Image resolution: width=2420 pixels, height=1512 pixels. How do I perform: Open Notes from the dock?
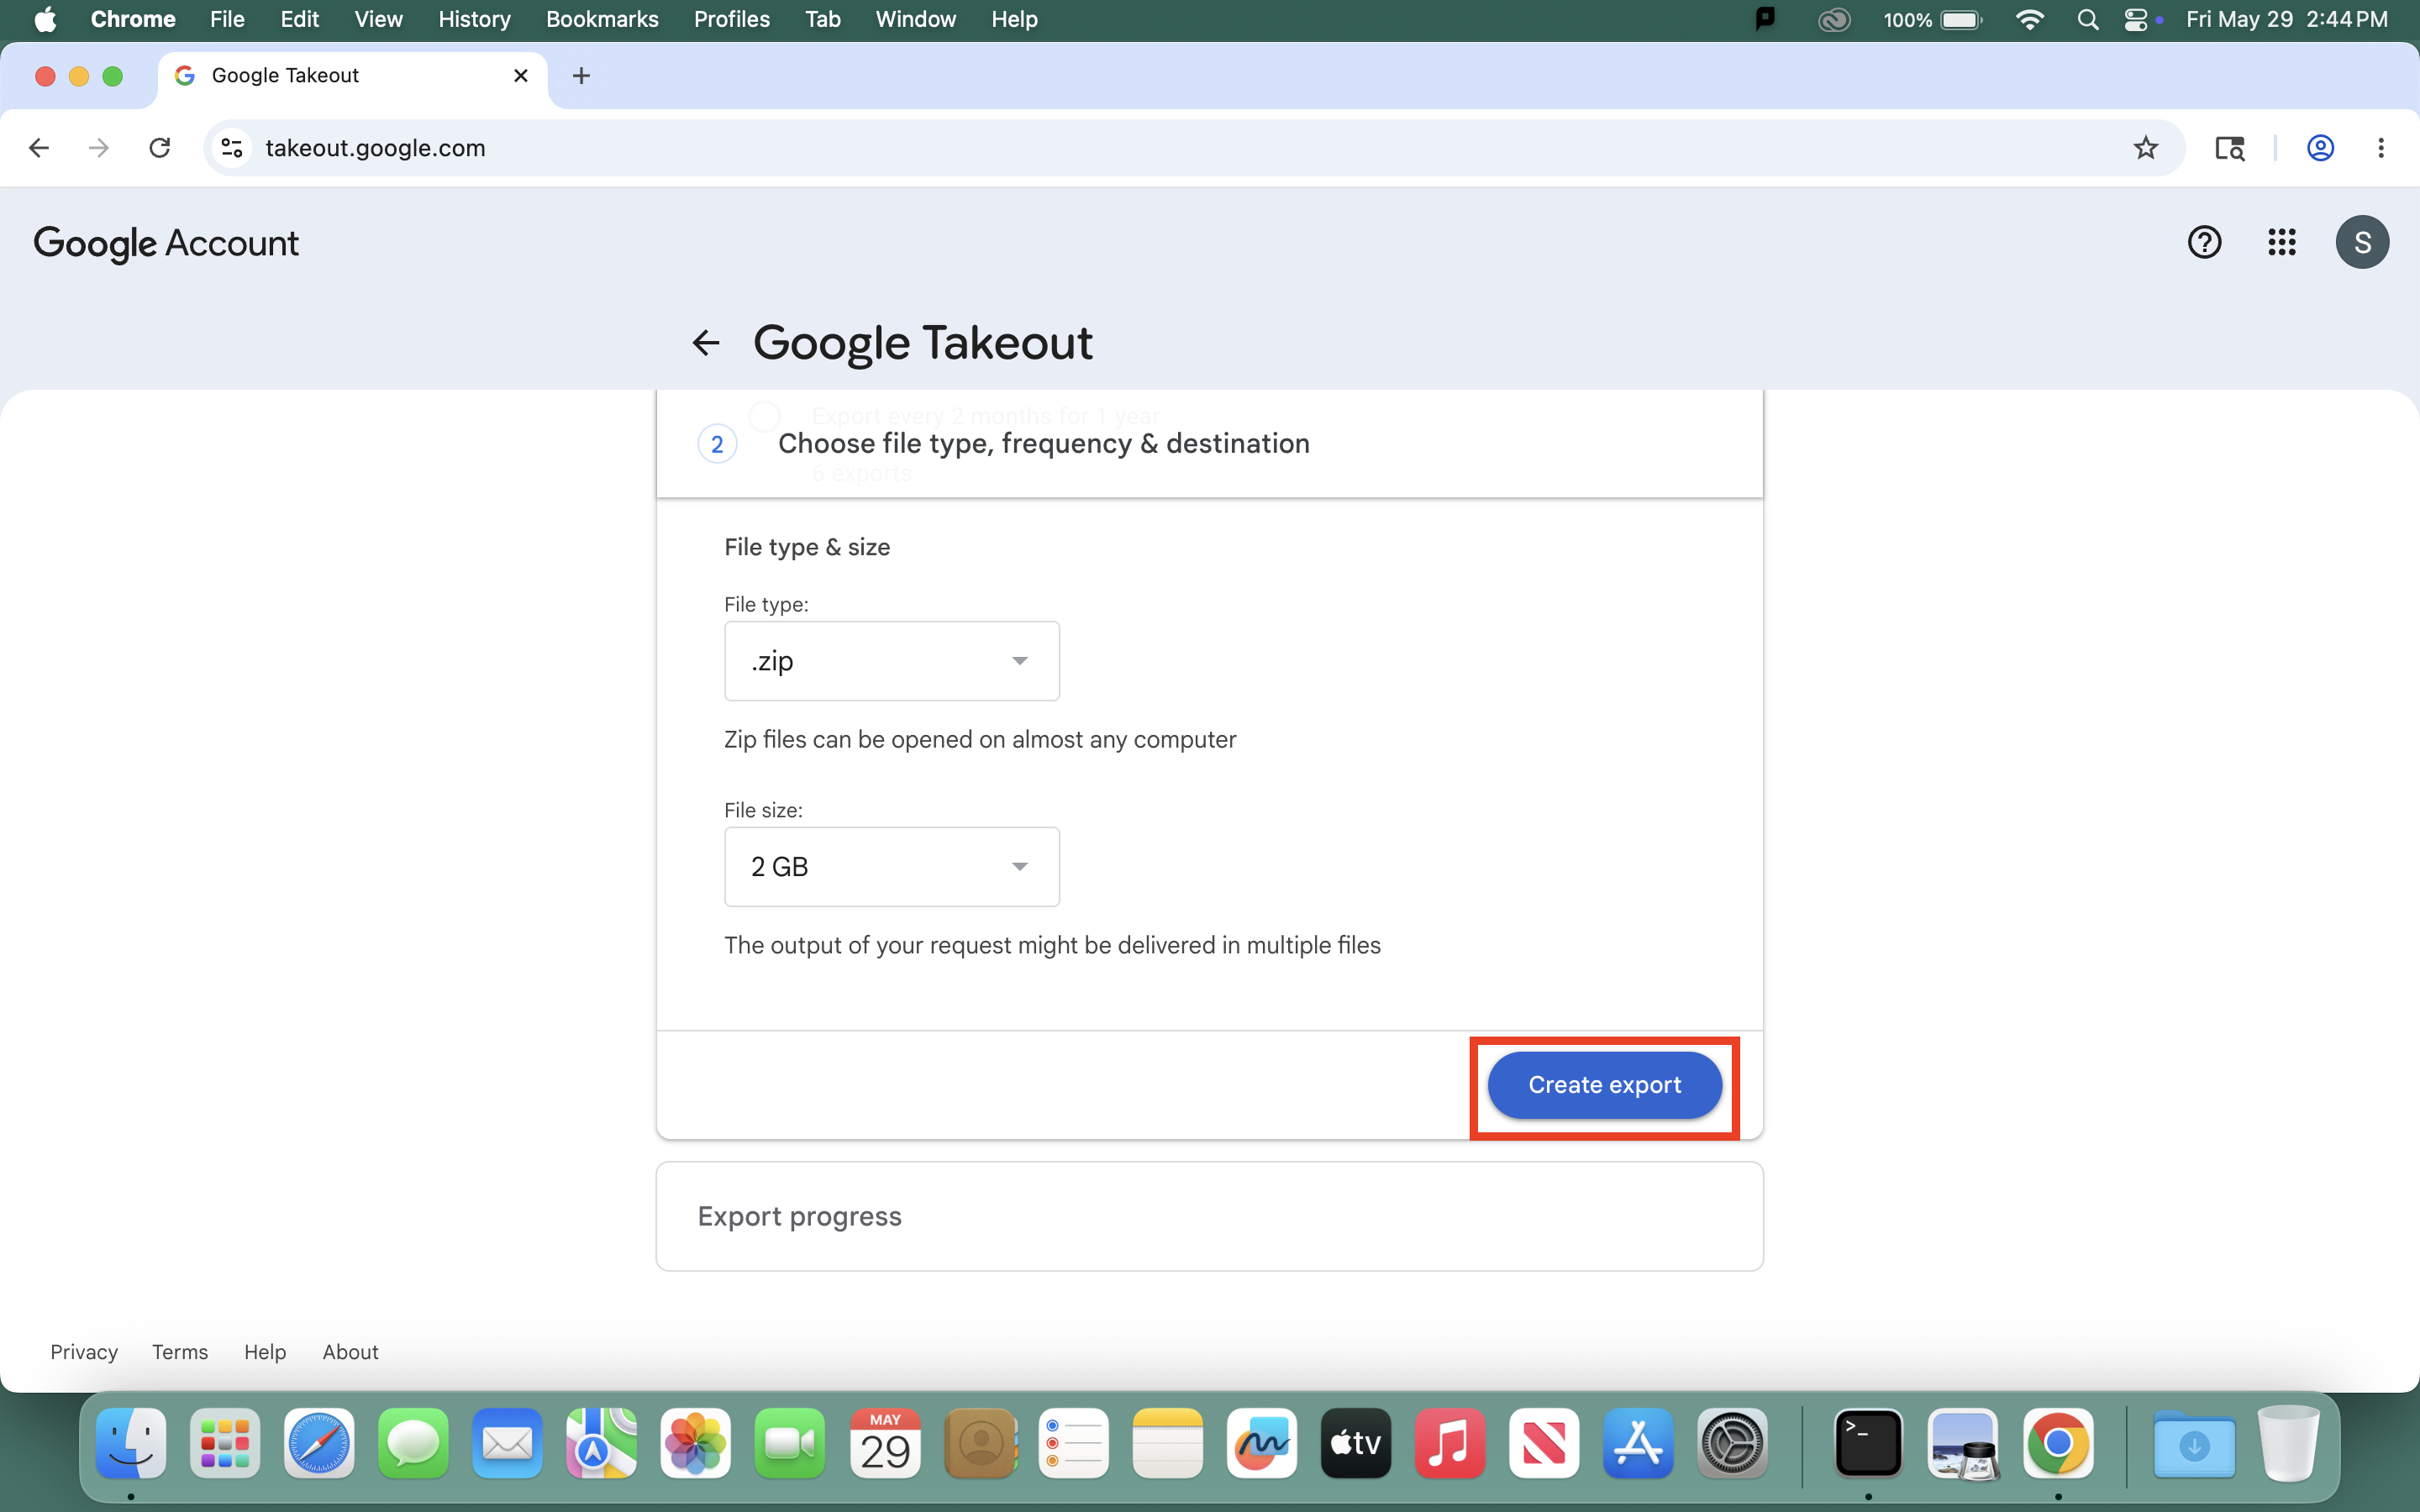pos(1168,1443)
